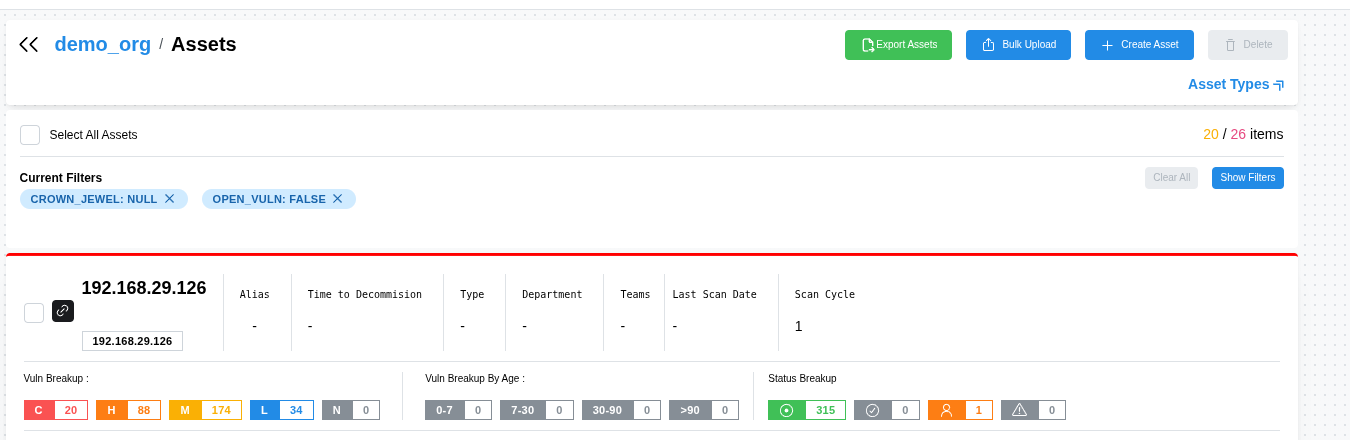Open the Asset Types link
Image resolution: width=1350 pixels, height=440 pixels.
click(x=1235, y=84)
